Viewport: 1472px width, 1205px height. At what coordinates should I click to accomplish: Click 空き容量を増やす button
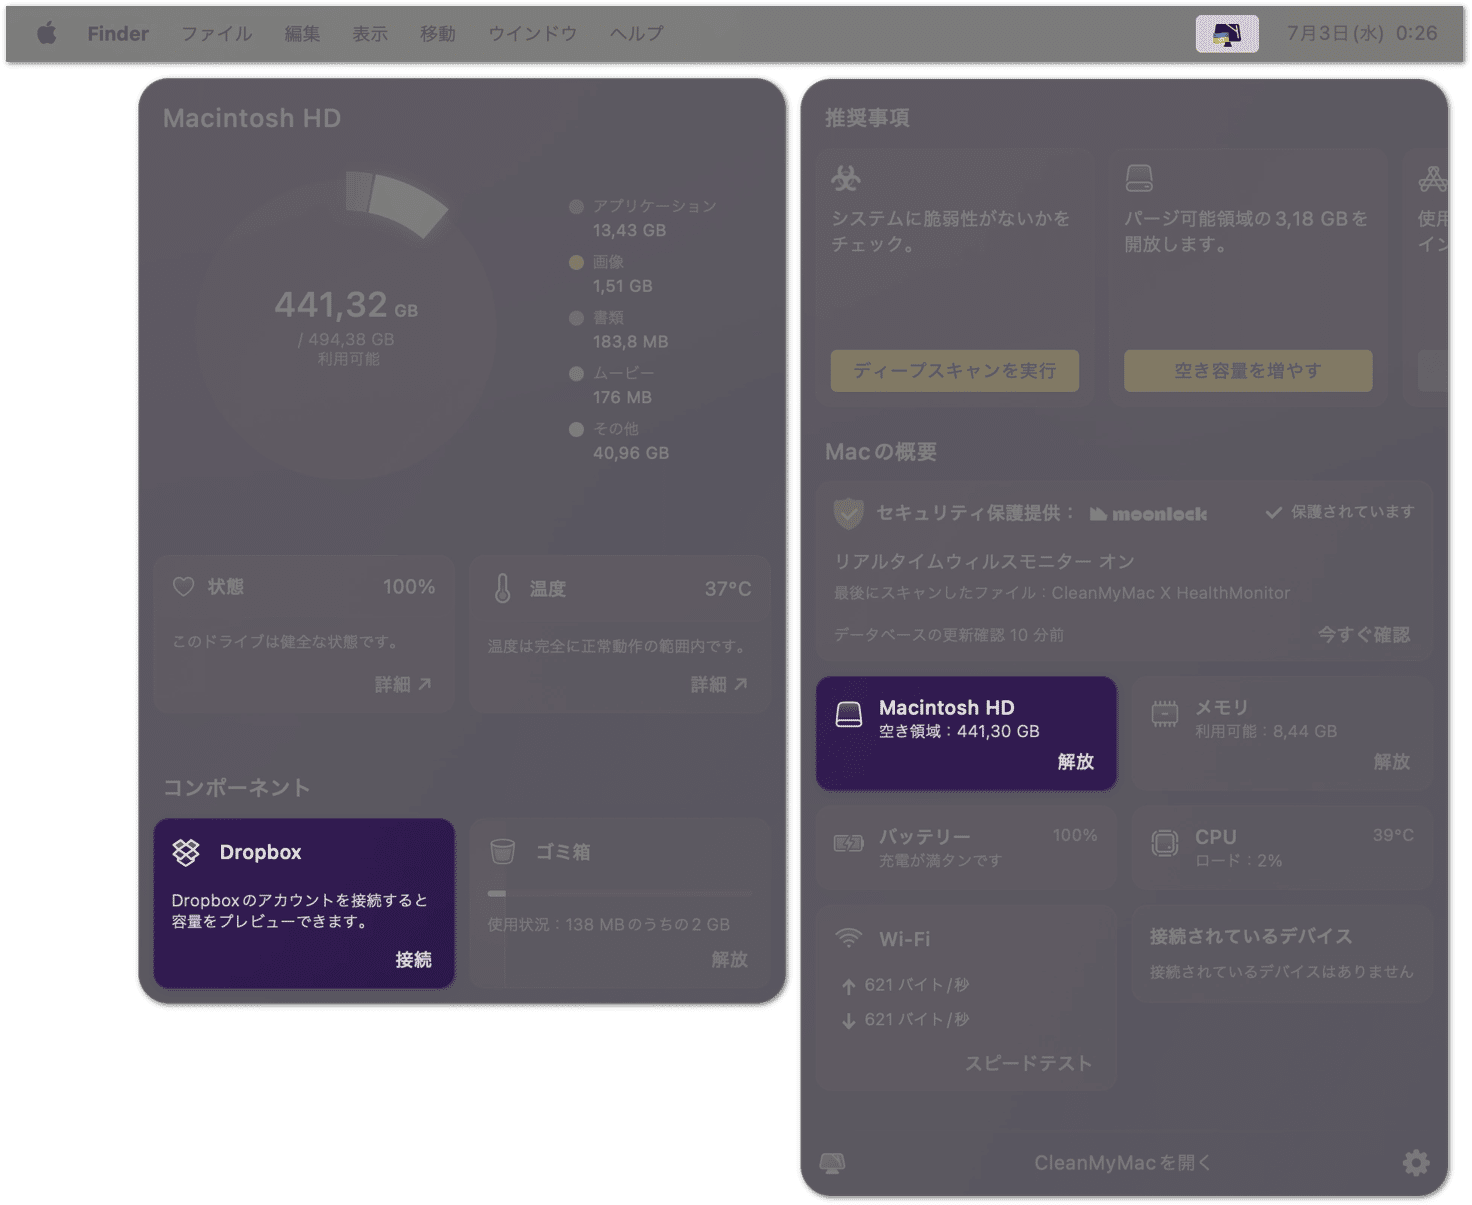(1248, 371)
